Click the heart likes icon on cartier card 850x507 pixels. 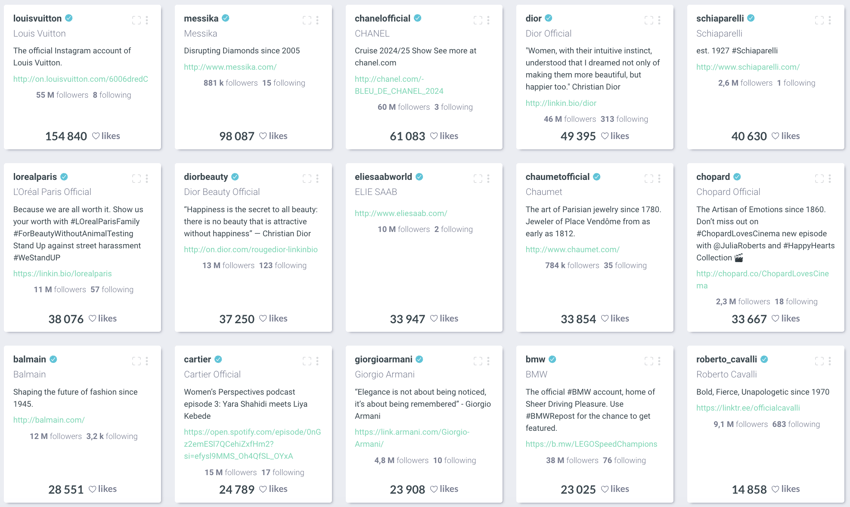pos(263,489)
